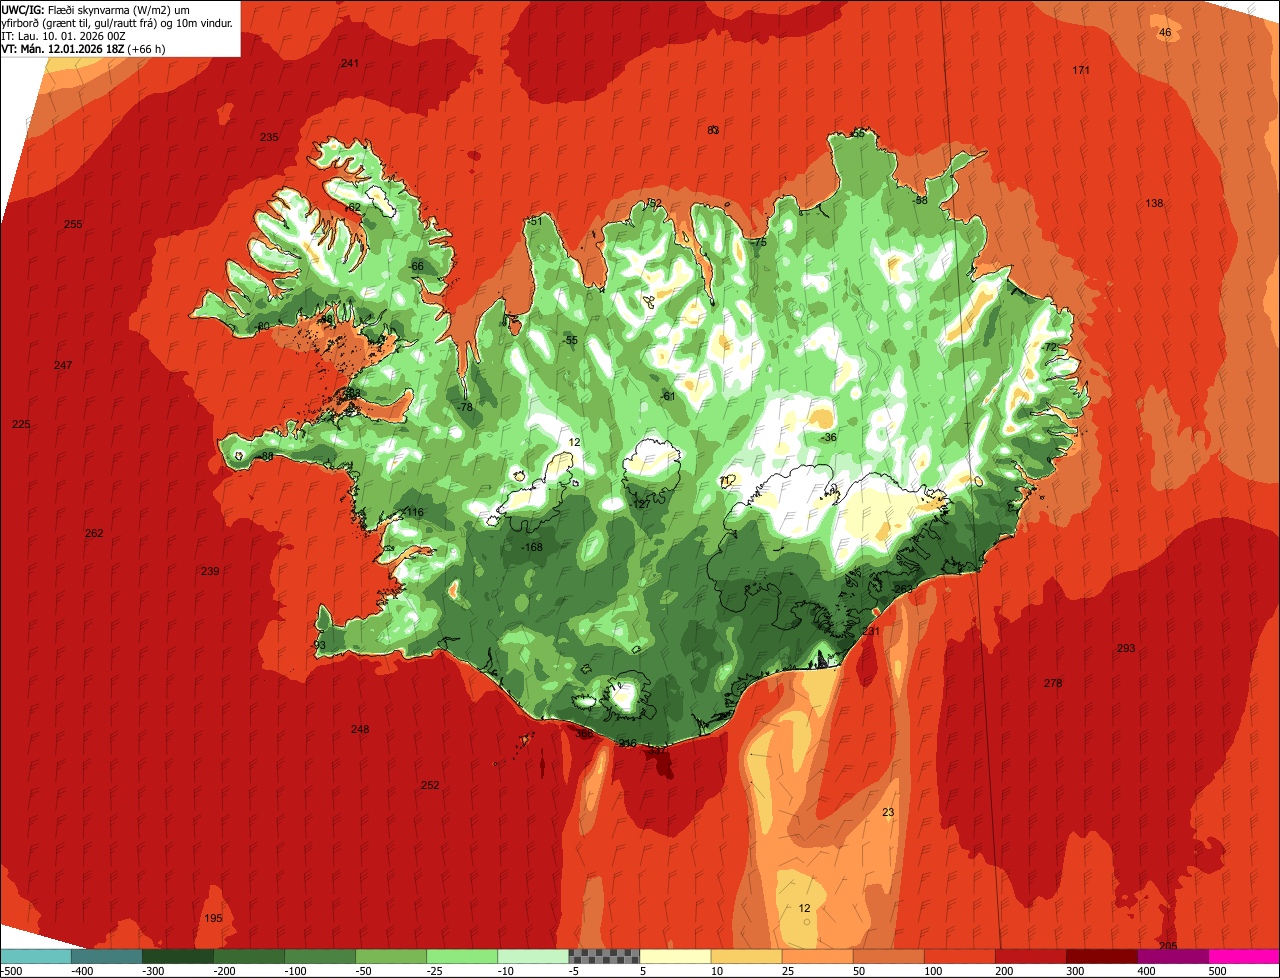
Task: Pick the red-orange 100 to 200 legend swatch
Action: (959, 956)
